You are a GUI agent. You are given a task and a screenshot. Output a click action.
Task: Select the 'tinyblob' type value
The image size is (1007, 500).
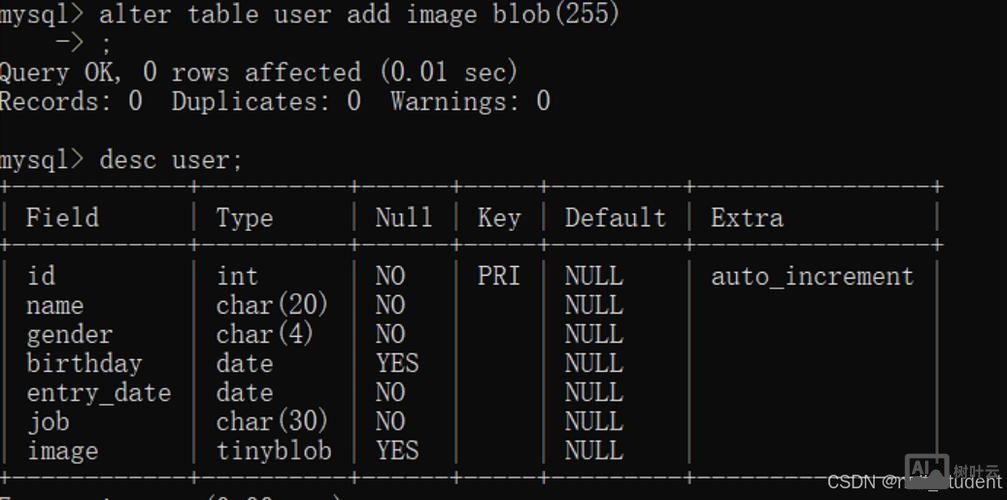(x=273, y=451)
